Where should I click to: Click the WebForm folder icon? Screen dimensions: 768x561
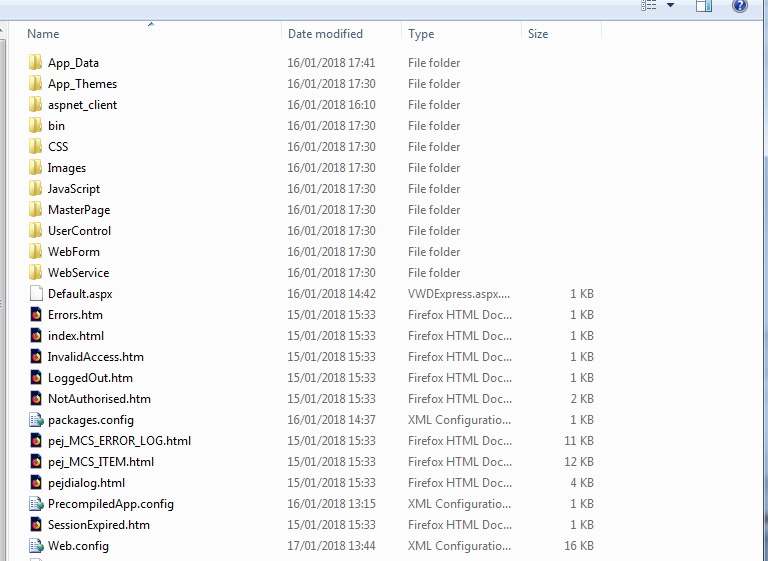click(x=35, y=251)
